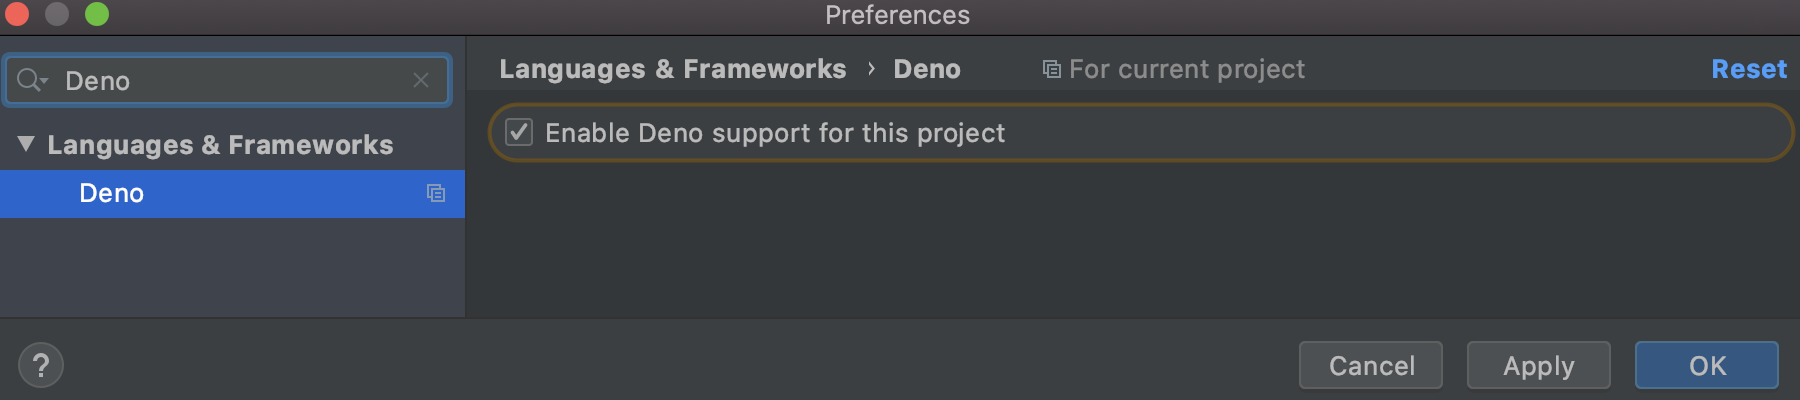Screen dimensions: 1800x400
Task: Click the search magnifier history icon
Action: click(32, 80)
